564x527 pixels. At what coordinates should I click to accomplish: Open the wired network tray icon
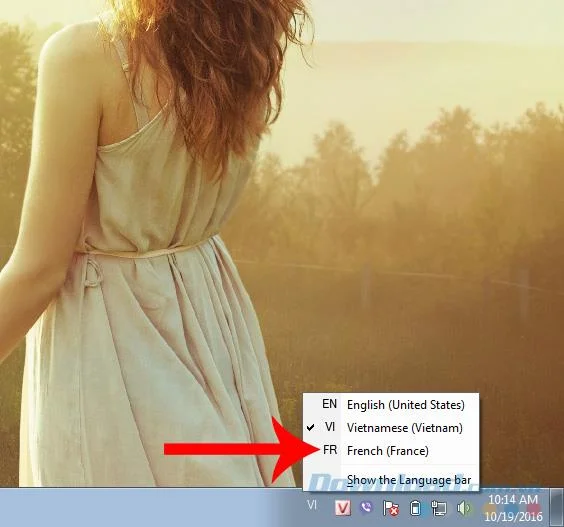439,508
